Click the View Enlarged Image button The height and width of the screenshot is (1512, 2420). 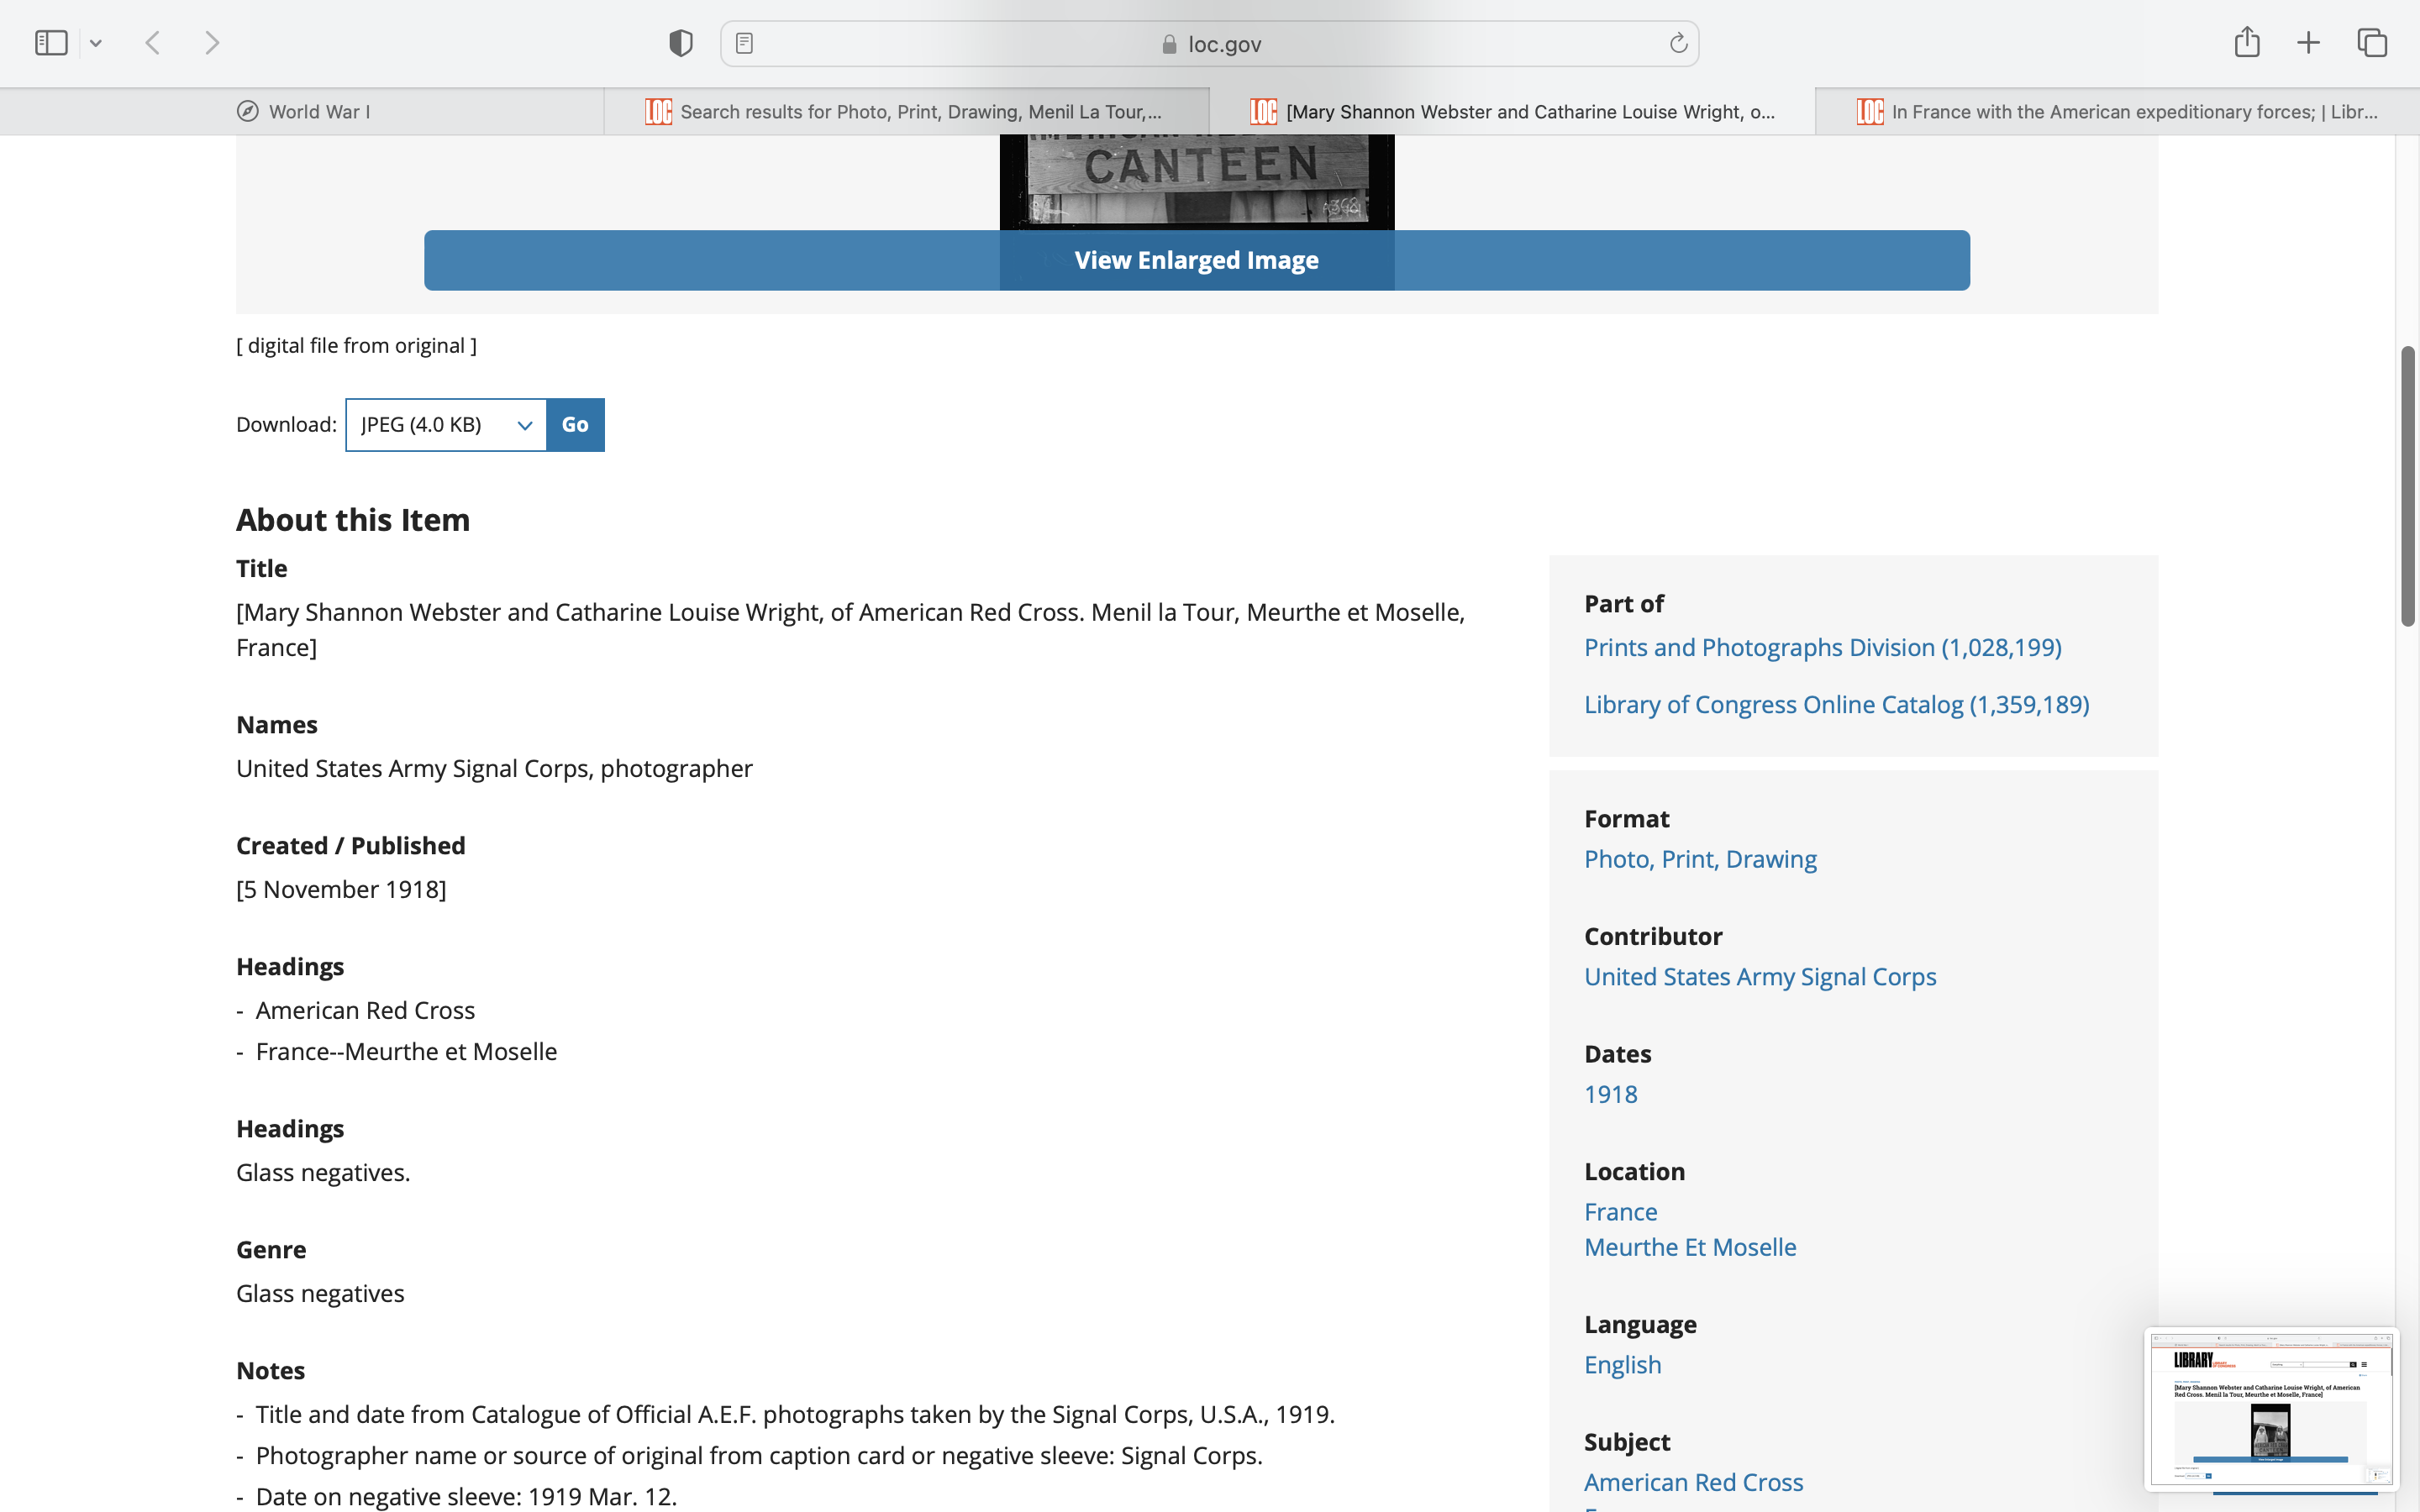point(1196,260)
